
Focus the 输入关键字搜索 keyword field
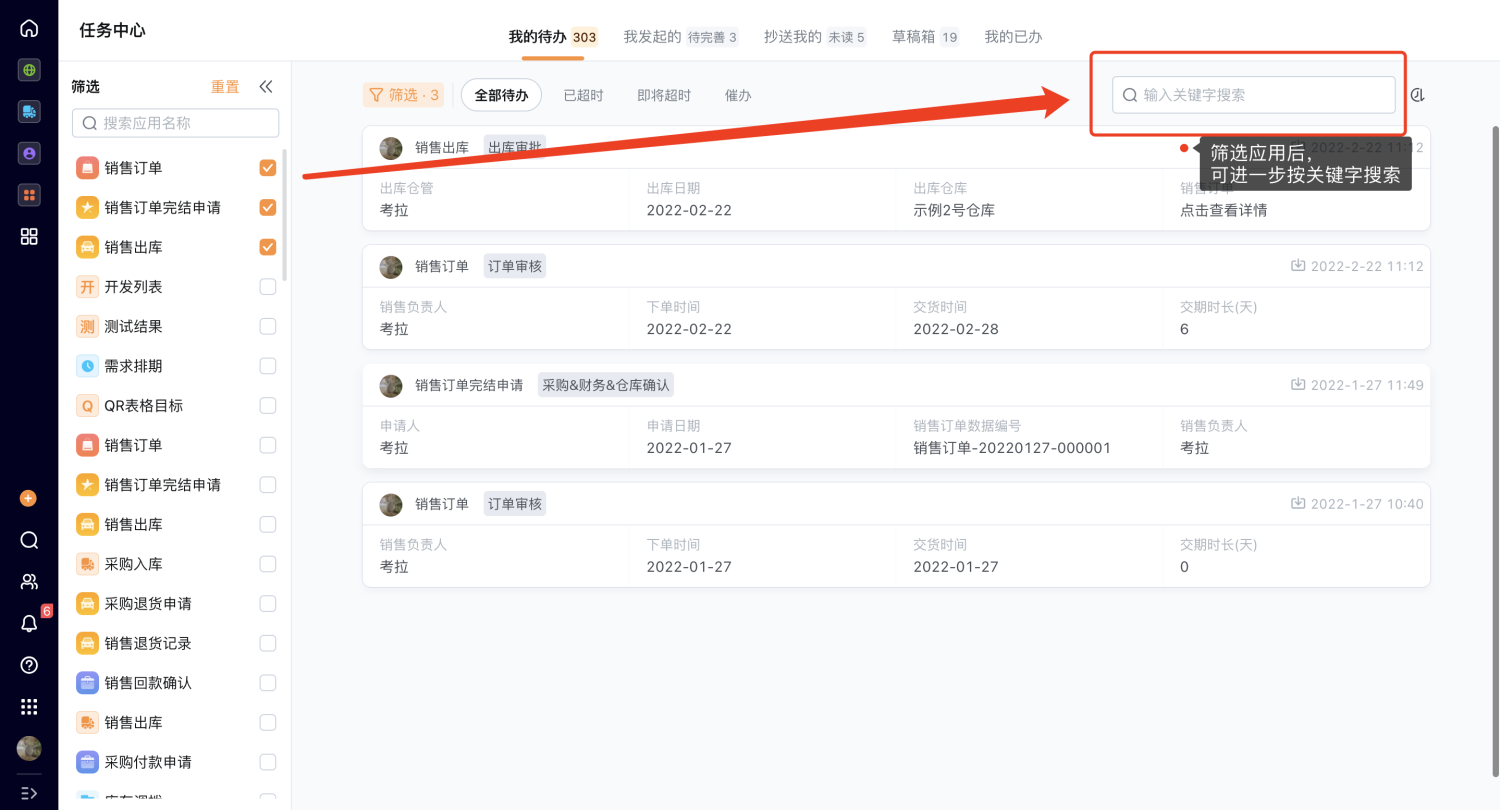pyautogui.click(x=1254, y=95)
